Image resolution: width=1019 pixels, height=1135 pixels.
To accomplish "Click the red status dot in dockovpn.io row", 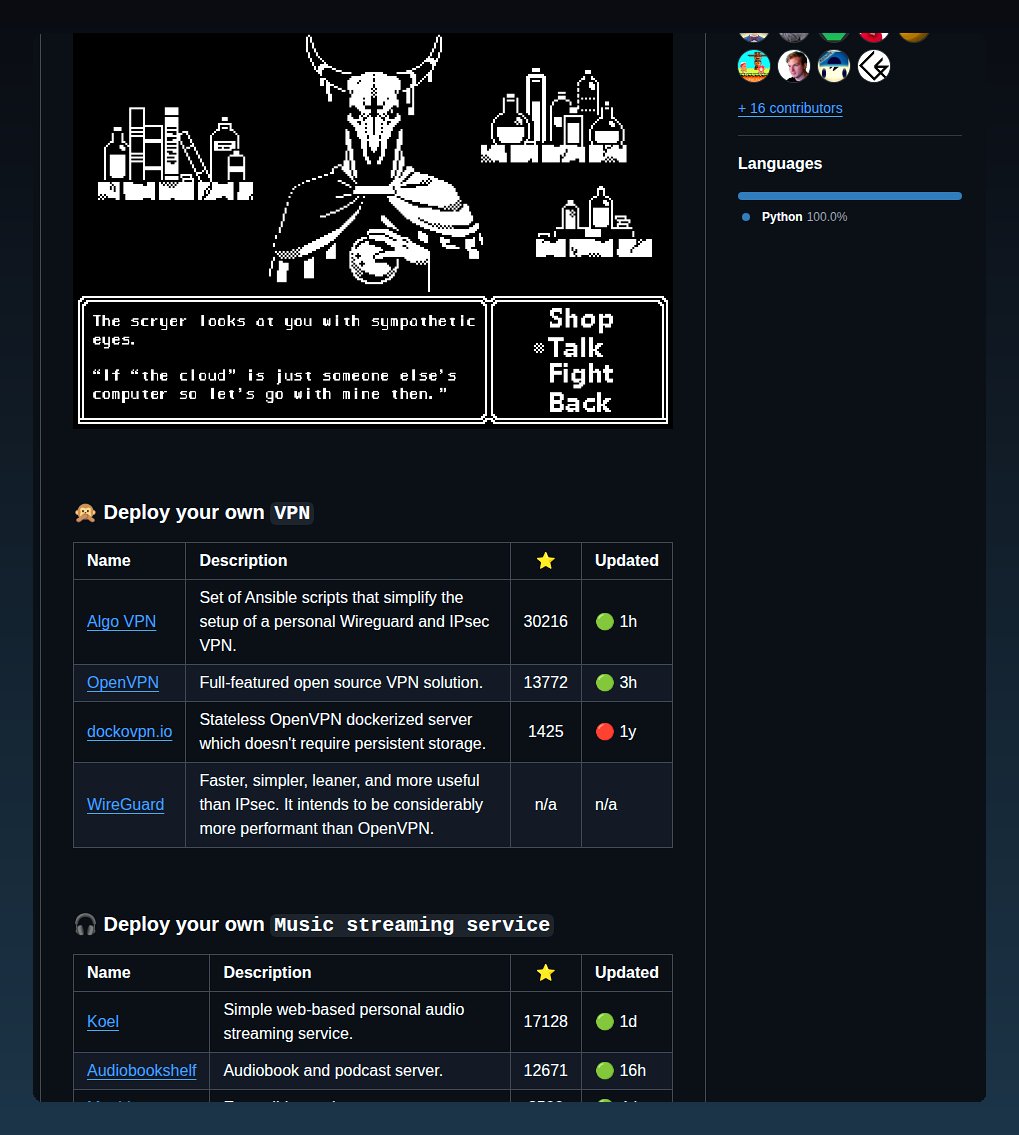I will point(605,732).
